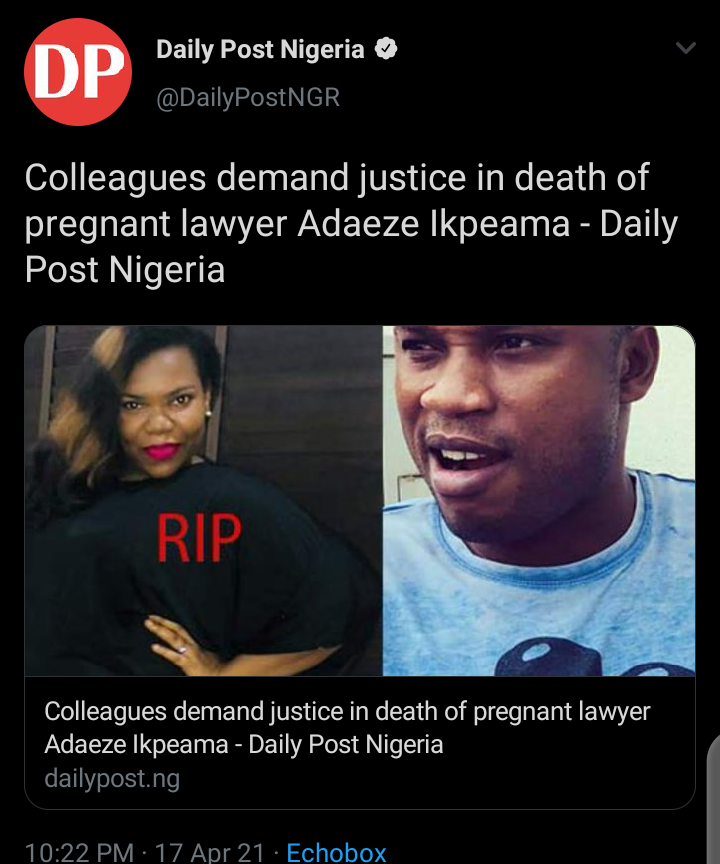Open the Daily Post Nigeria profile avatar

pyautogui.click(x=78, y=72)
